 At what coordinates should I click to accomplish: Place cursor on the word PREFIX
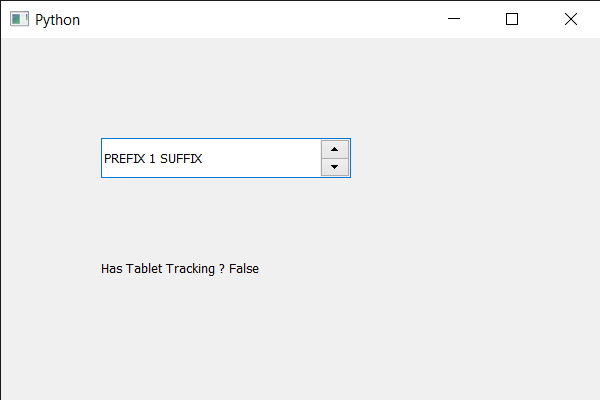(x=124, y=159)
